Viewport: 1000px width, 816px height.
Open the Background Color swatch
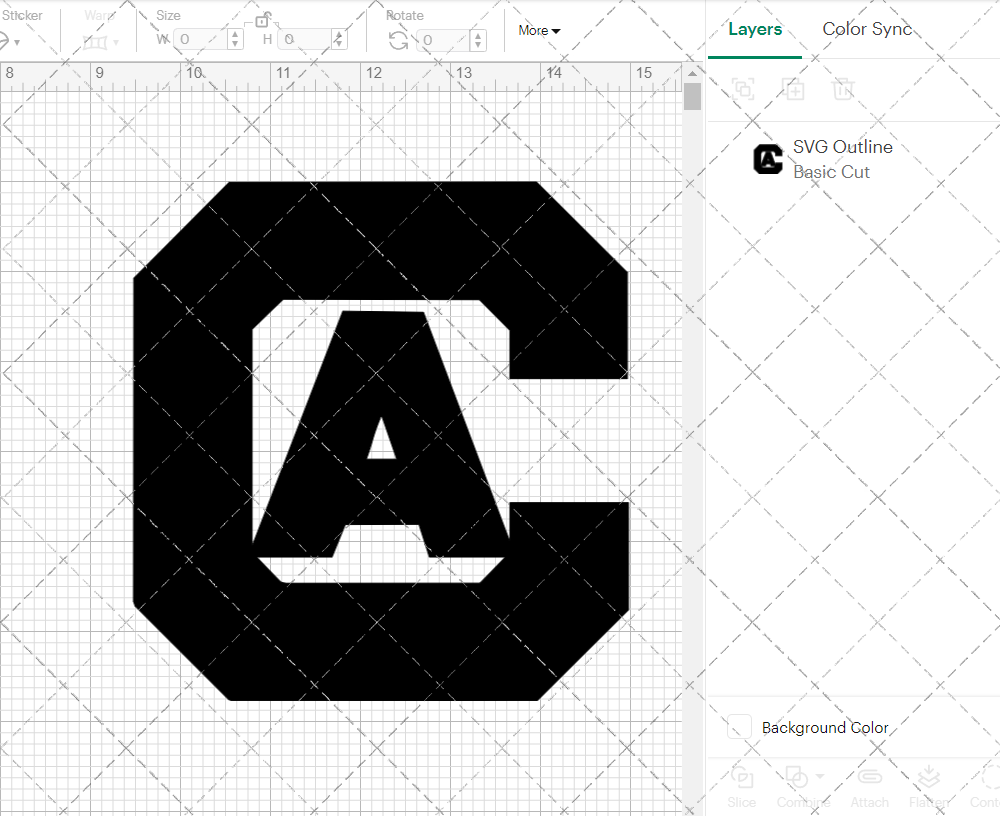pyautogui.click(x=738, y=727)
